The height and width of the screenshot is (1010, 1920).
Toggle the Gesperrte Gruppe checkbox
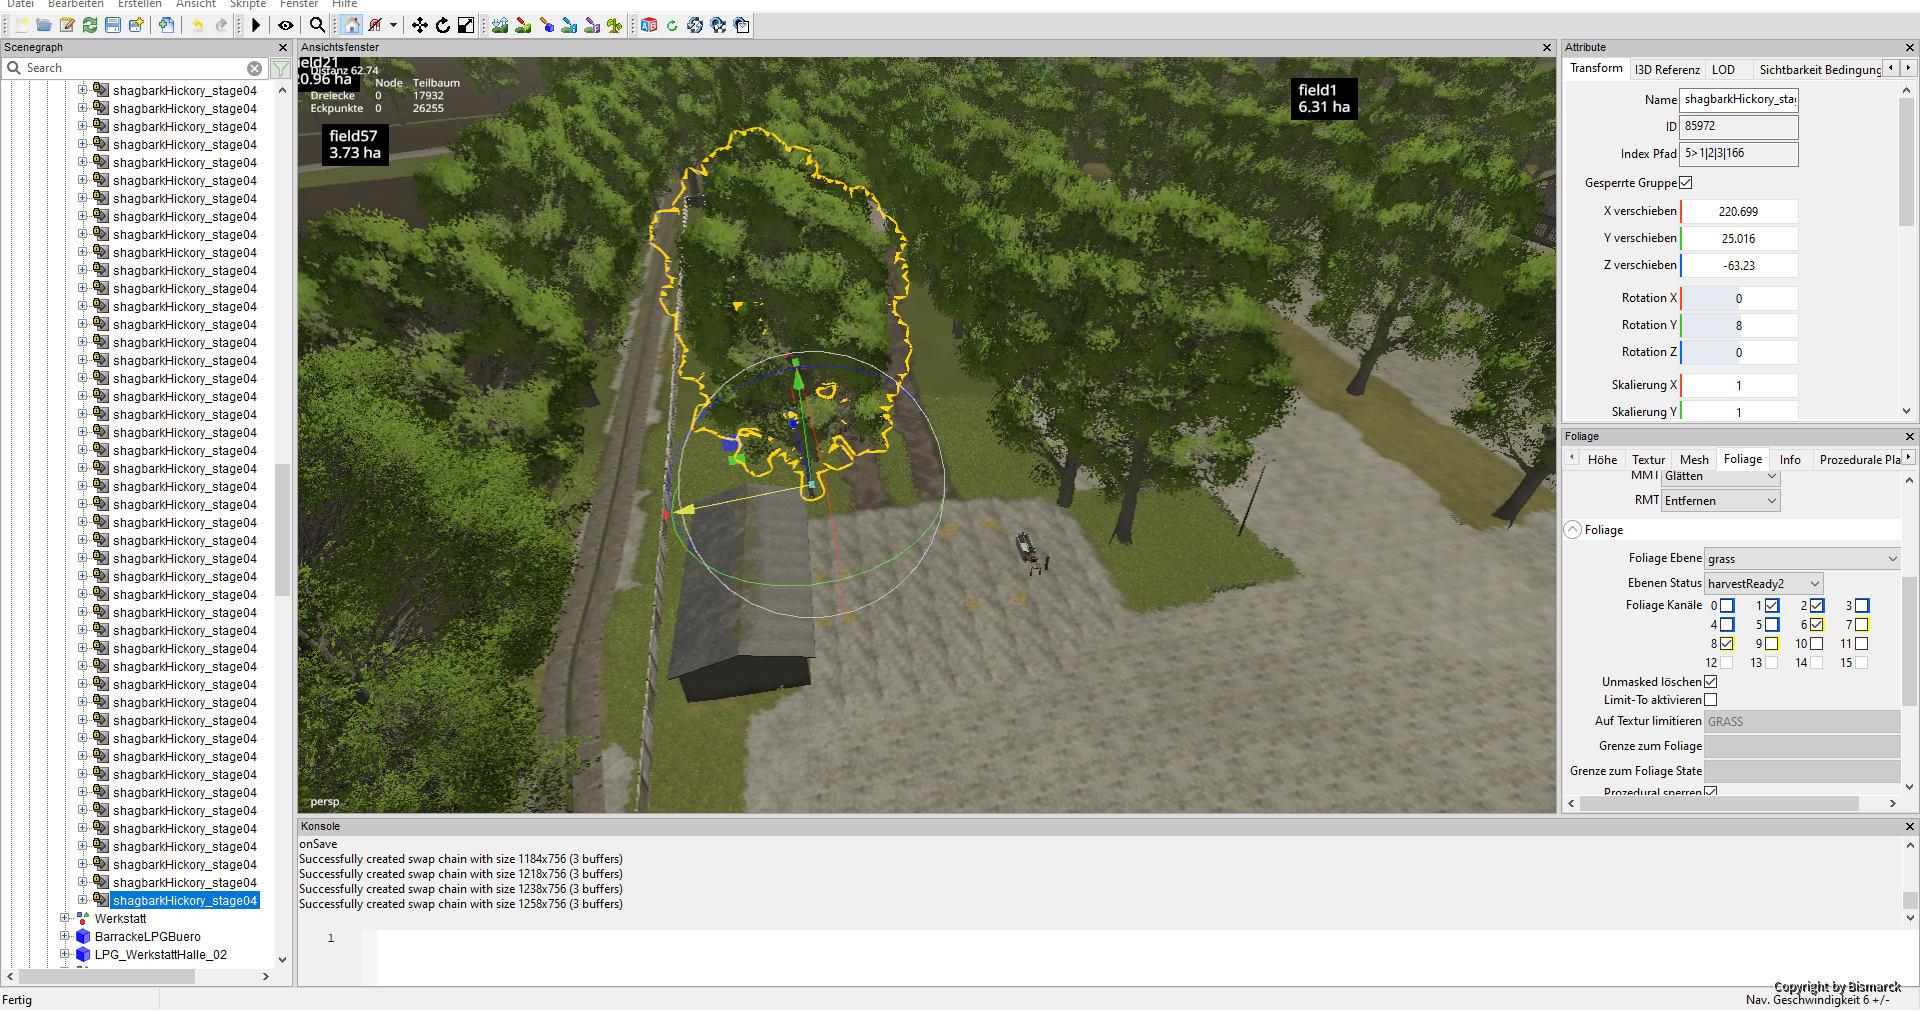[1686, 183]
